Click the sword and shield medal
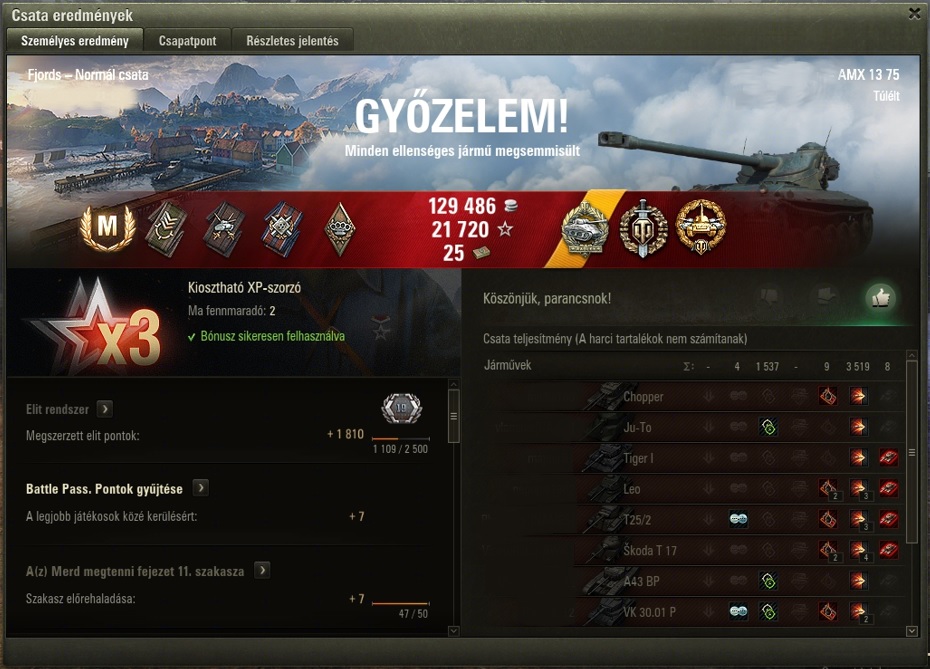Image resolution: width=930 pixels, height=669 pixels. [644, 228]
